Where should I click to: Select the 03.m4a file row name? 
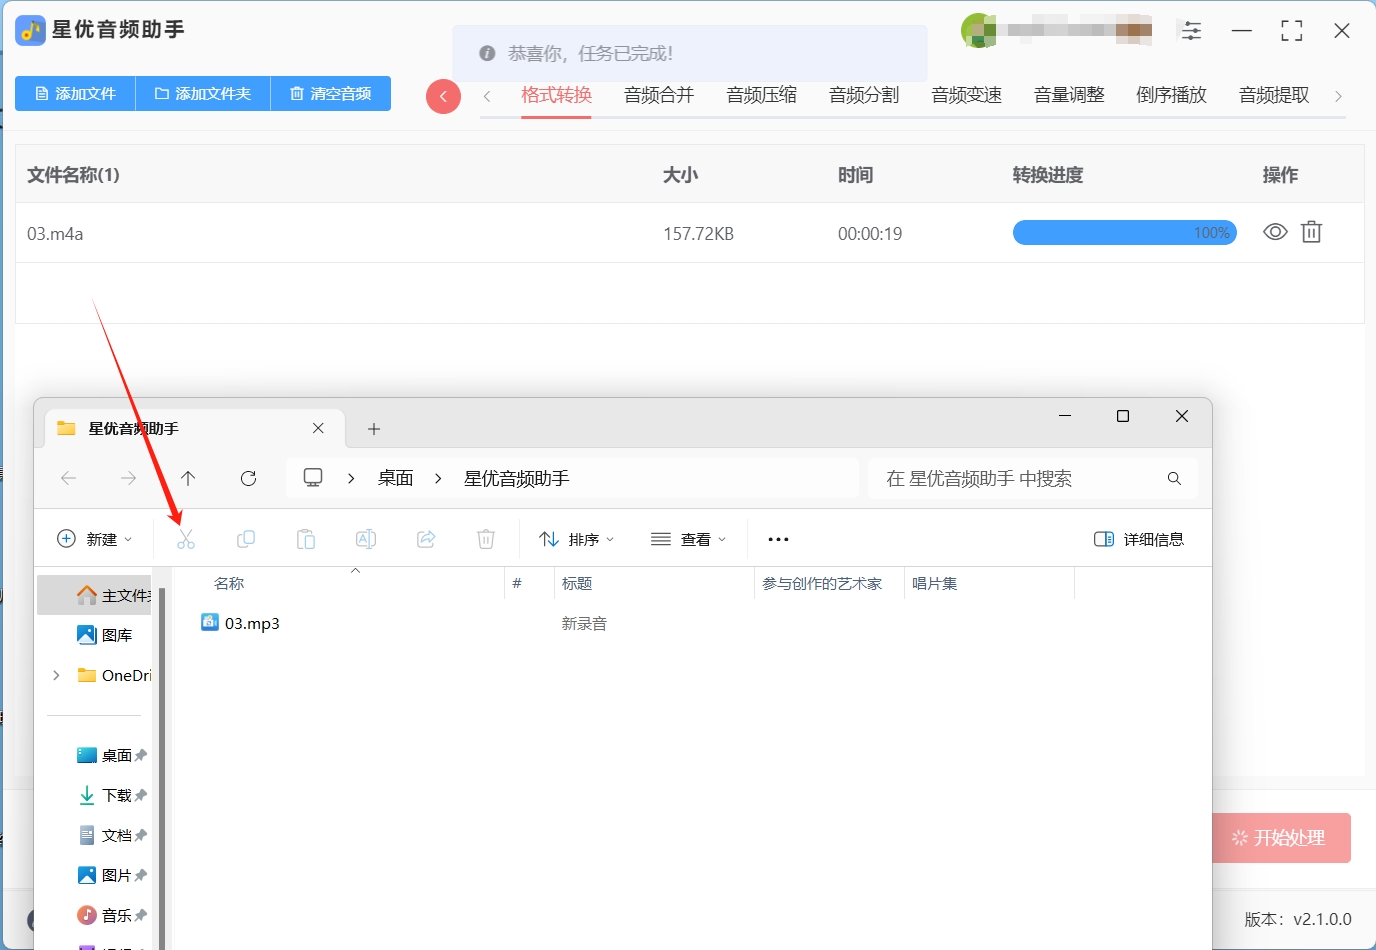[55, 234]
